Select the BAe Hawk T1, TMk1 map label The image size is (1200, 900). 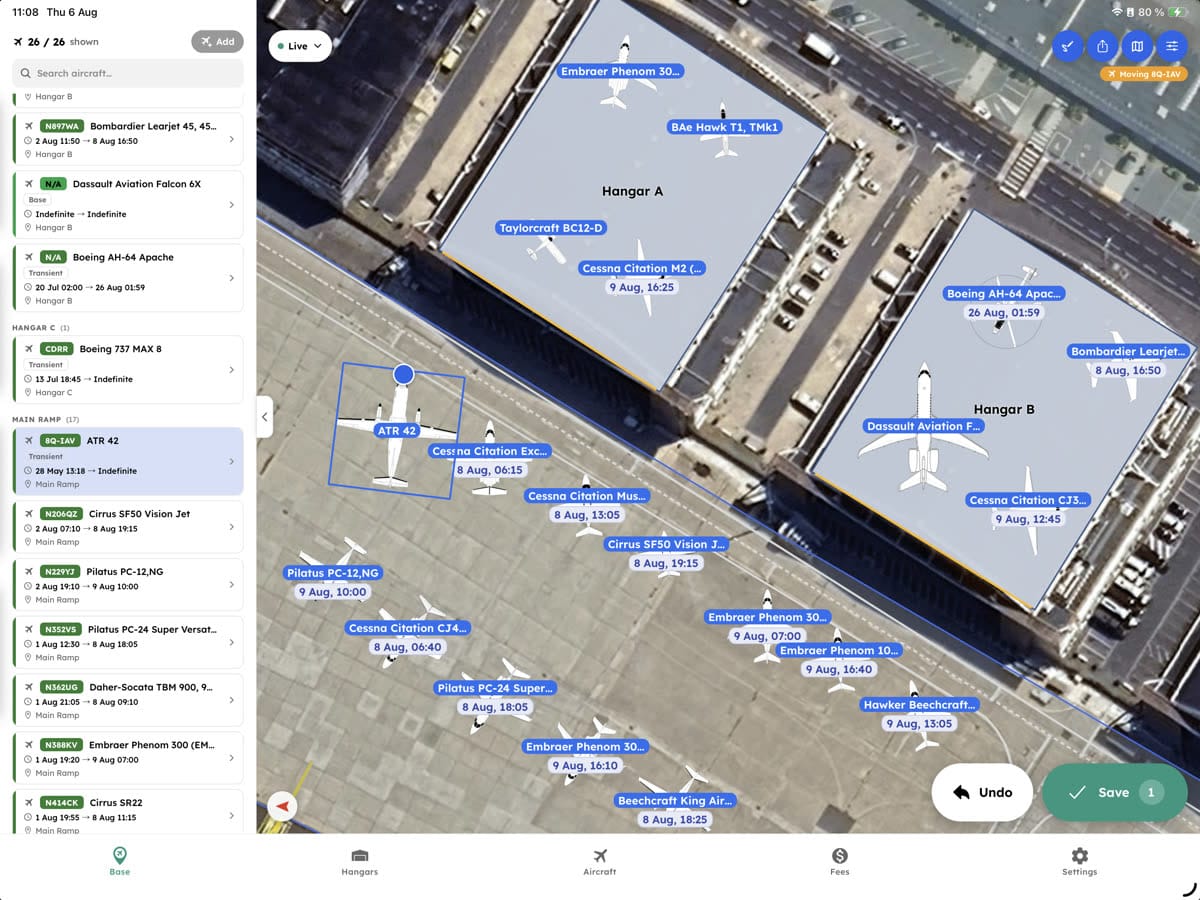pyautogui.click(x=725, y=127)
